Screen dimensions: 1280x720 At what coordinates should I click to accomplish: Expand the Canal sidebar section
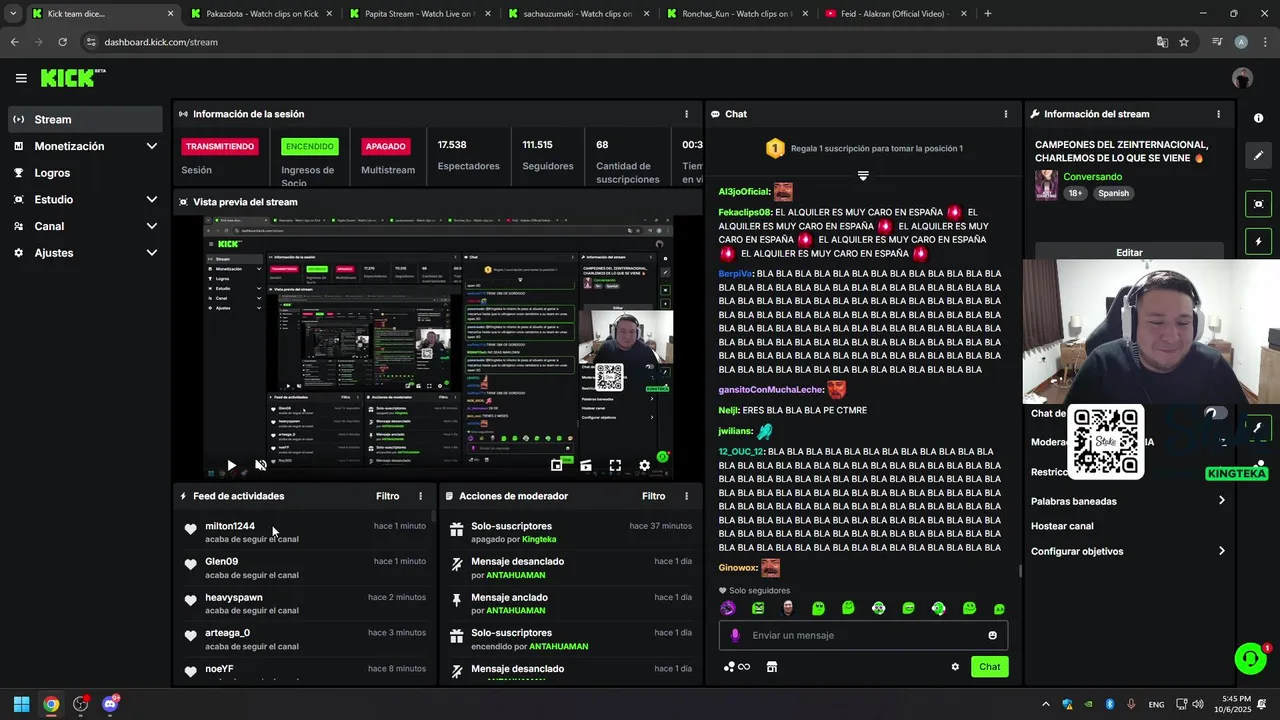pyautogui.click(x=85, y=226)
